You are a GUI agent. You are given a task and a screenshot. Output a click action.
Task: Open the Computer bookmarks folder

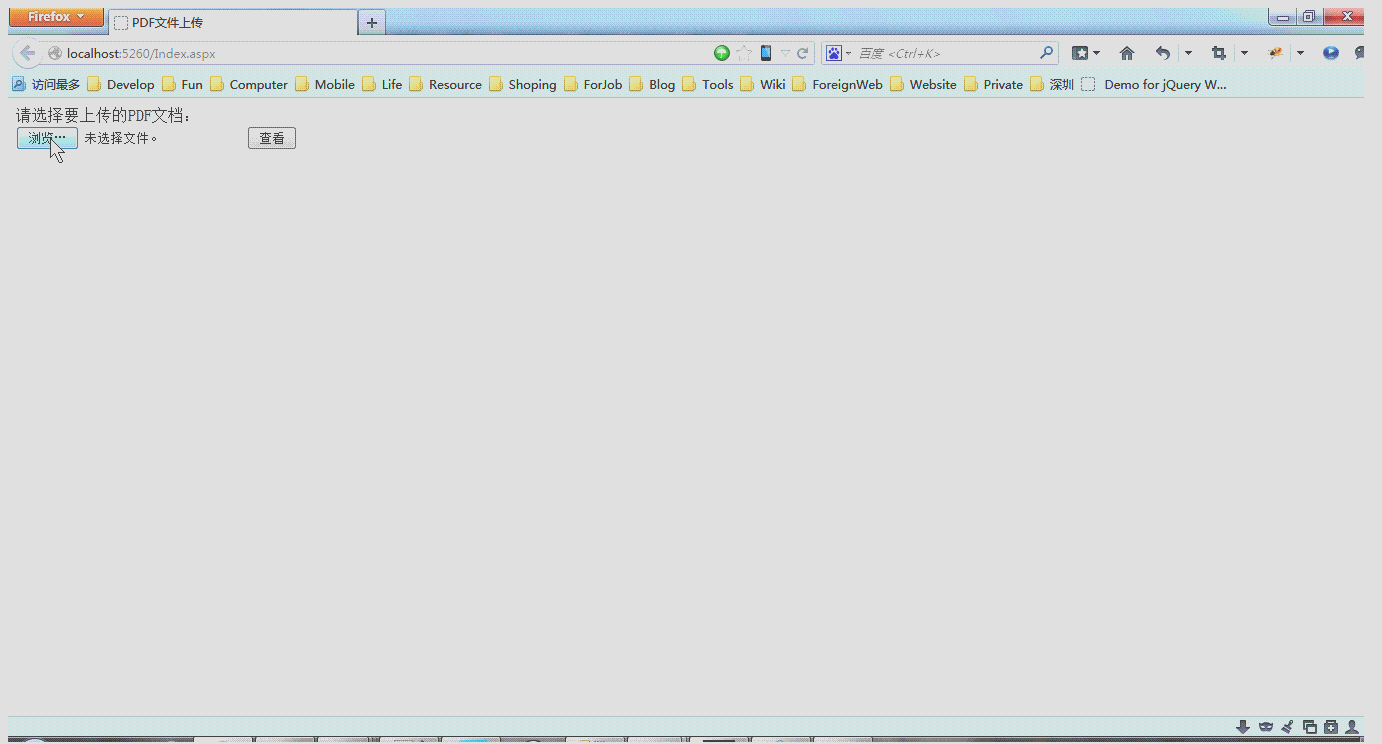pyautogui.click(x=250, y=85)
